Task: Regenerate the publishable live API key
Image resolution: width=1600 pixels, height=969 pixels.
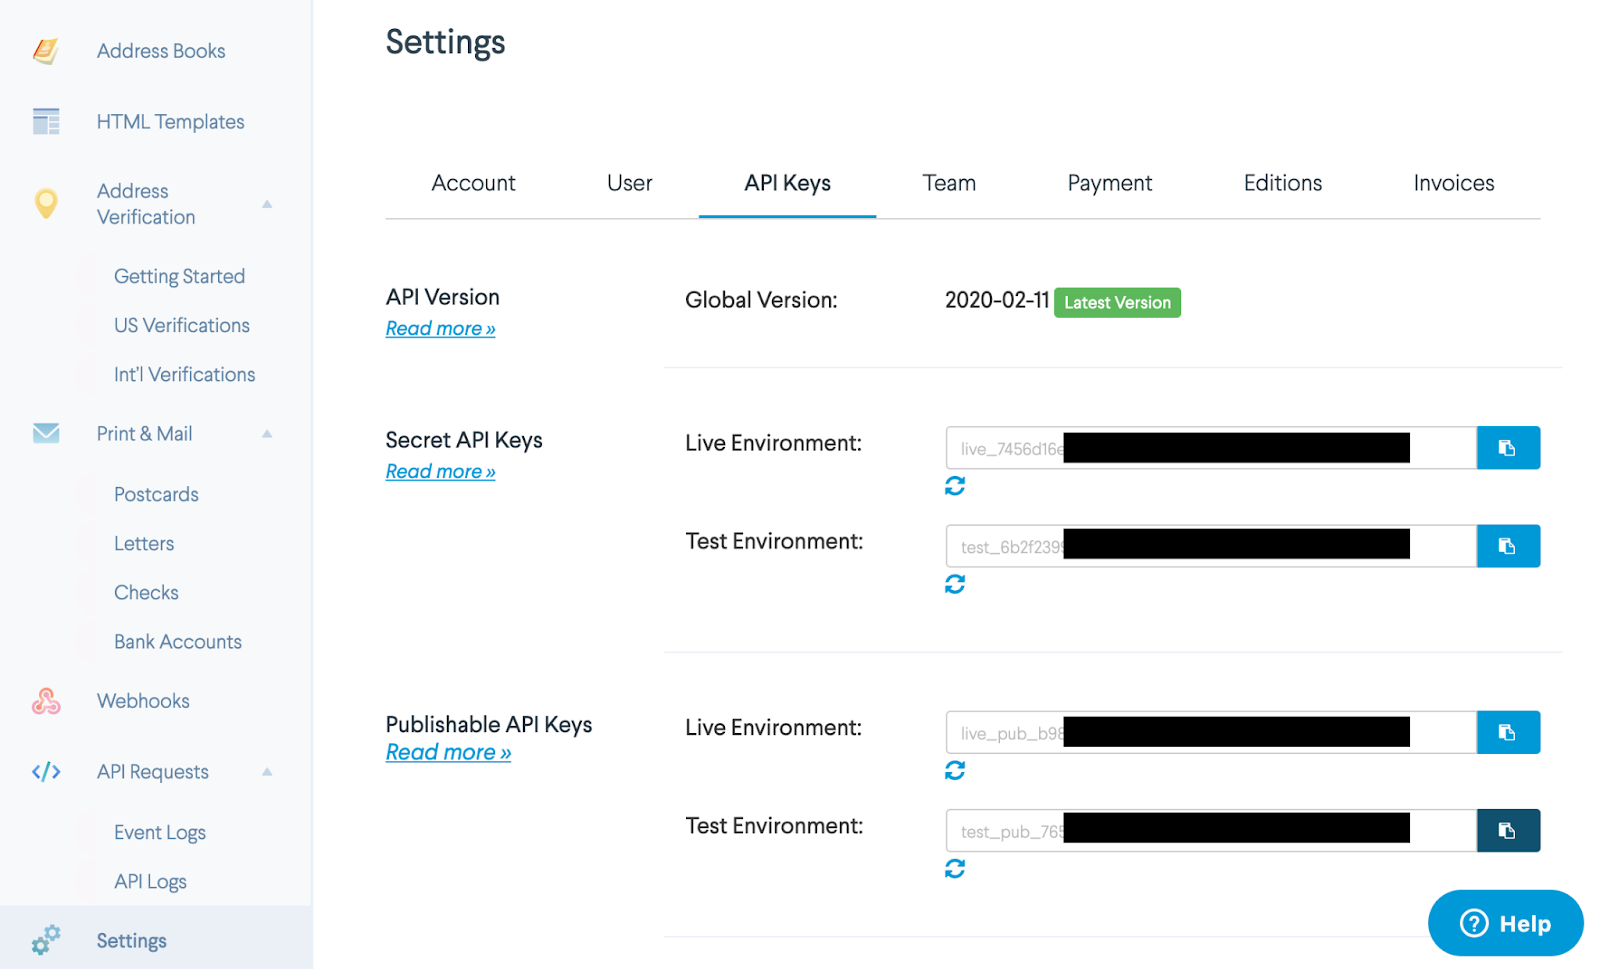Action: (955, 770)
